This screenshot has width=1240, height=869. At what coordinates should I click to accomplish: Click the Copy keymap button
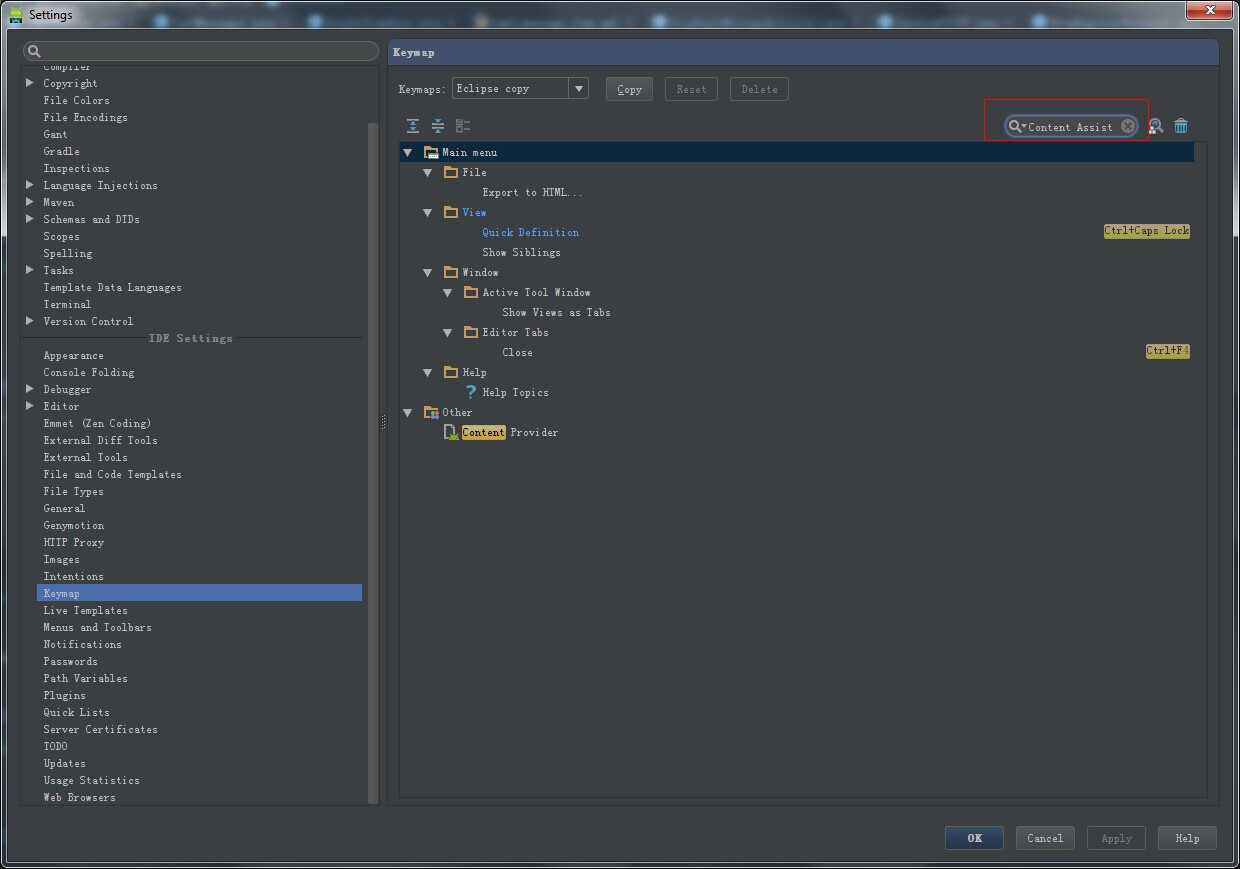click(629, 89)
